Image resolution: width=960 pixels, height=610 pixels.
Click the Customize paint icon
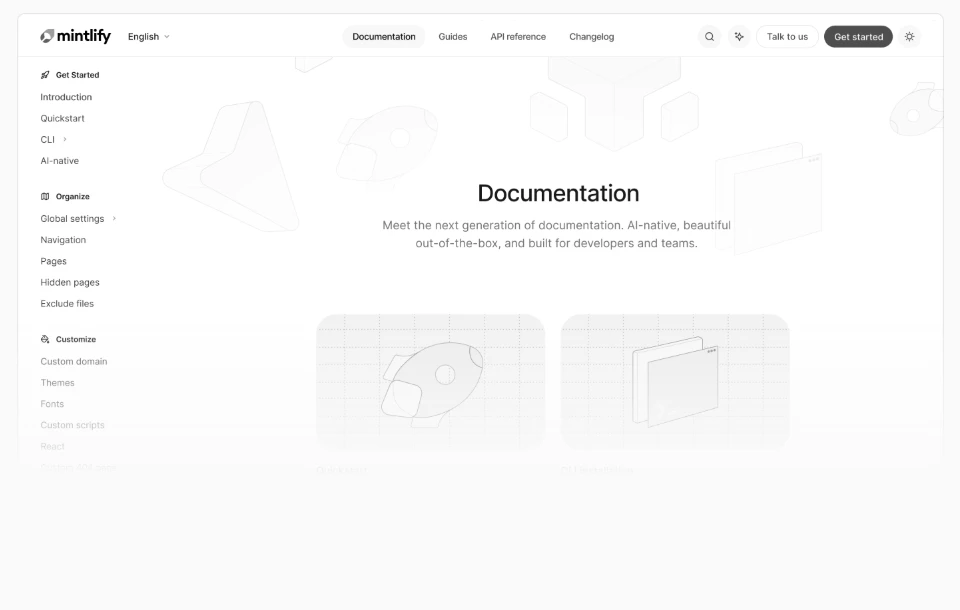[45, 339]
